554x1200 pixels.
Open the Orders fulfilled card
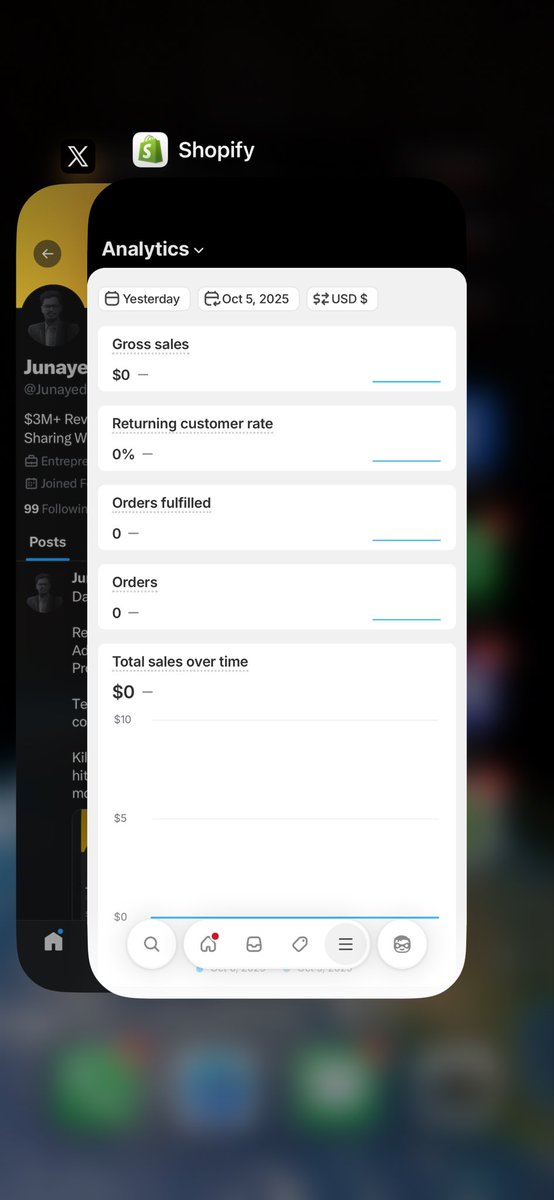pos(277,517)
